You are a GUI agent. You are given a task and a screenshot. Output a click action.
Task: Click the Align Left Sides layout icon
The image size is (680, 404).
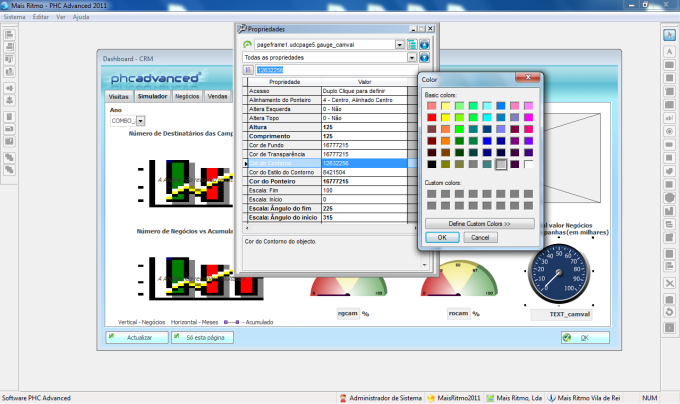point(9,35)
